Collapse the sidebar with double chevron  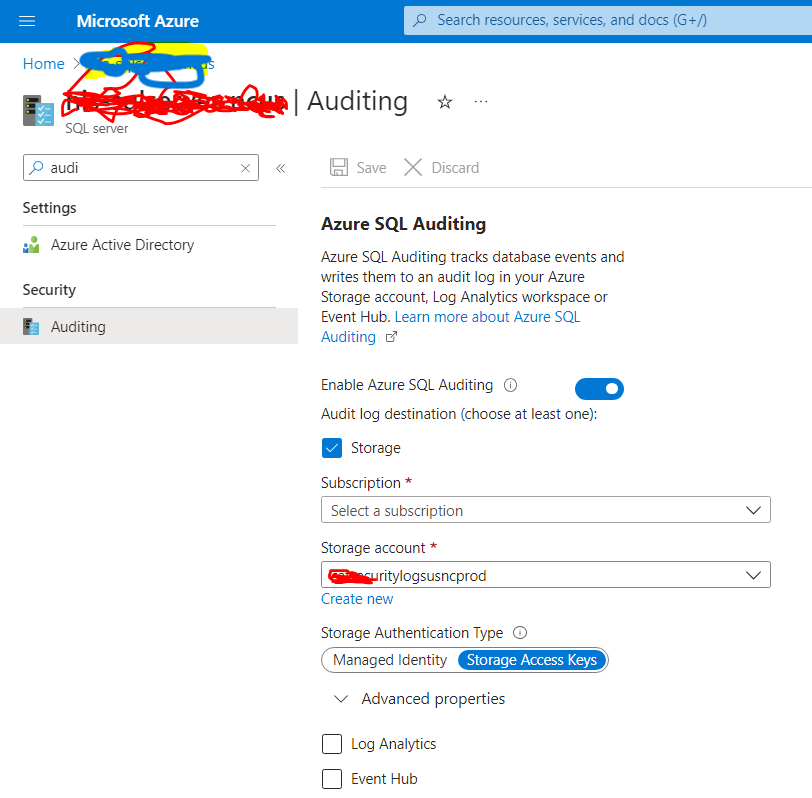point(281,168)
